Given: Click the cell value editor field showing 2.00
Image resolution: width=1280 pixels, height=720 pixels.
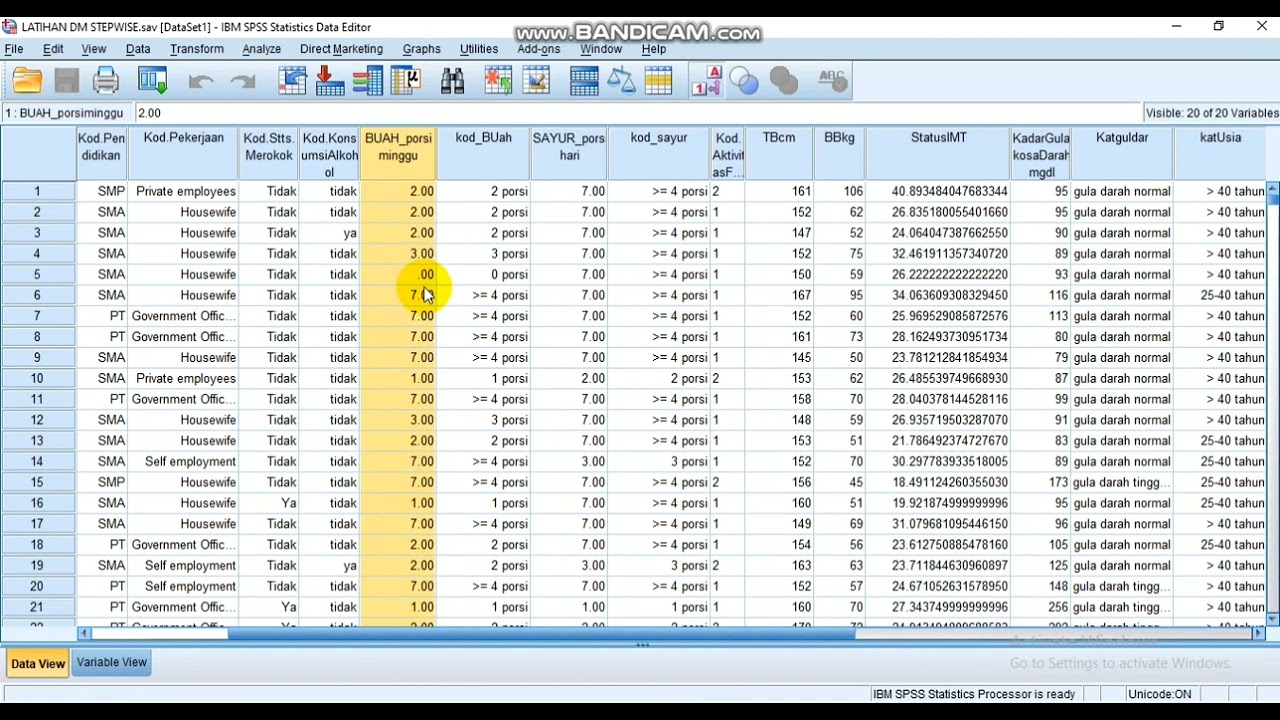Looking at the screenshot, I should pos(637,113).
